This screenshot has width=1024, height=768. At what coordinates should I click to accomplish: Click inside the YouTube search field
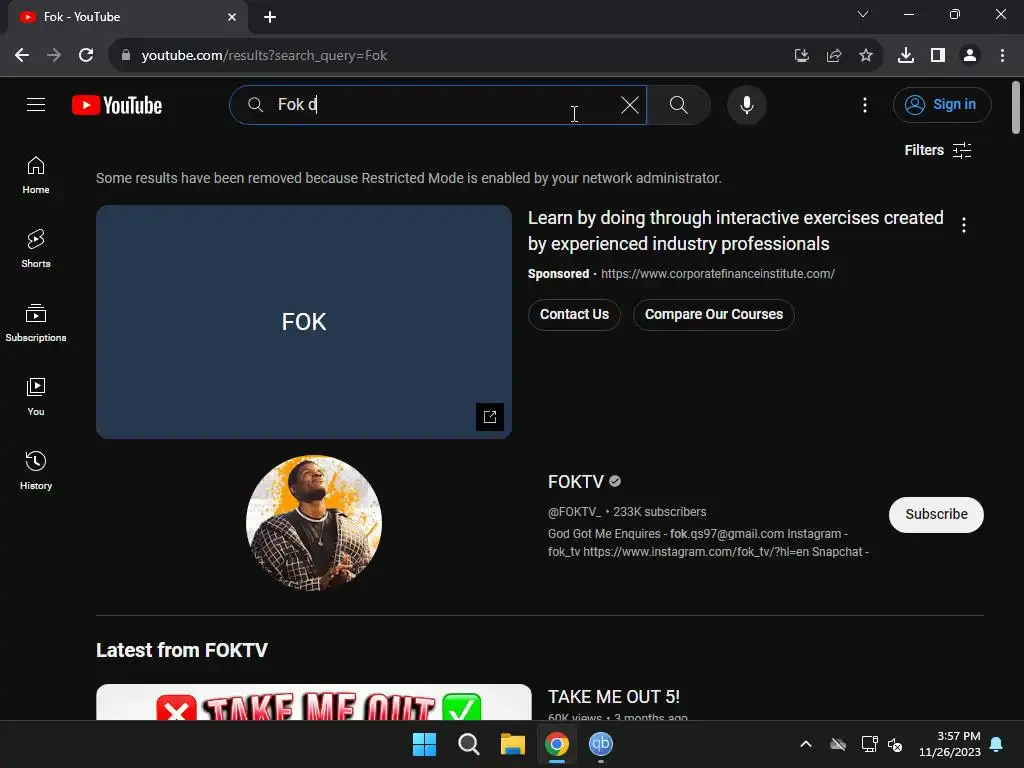pos(438,104)
